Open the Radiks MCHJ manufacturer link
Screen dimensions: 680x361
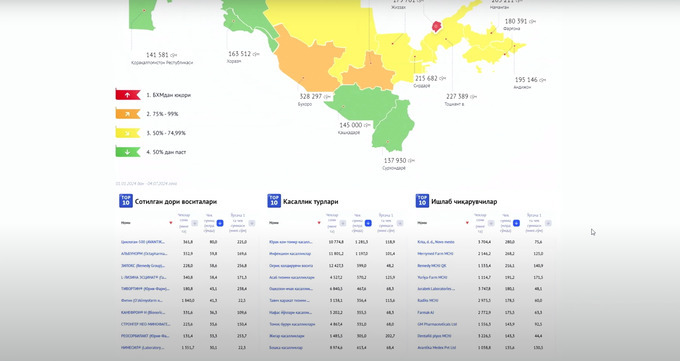click(428, 300)
